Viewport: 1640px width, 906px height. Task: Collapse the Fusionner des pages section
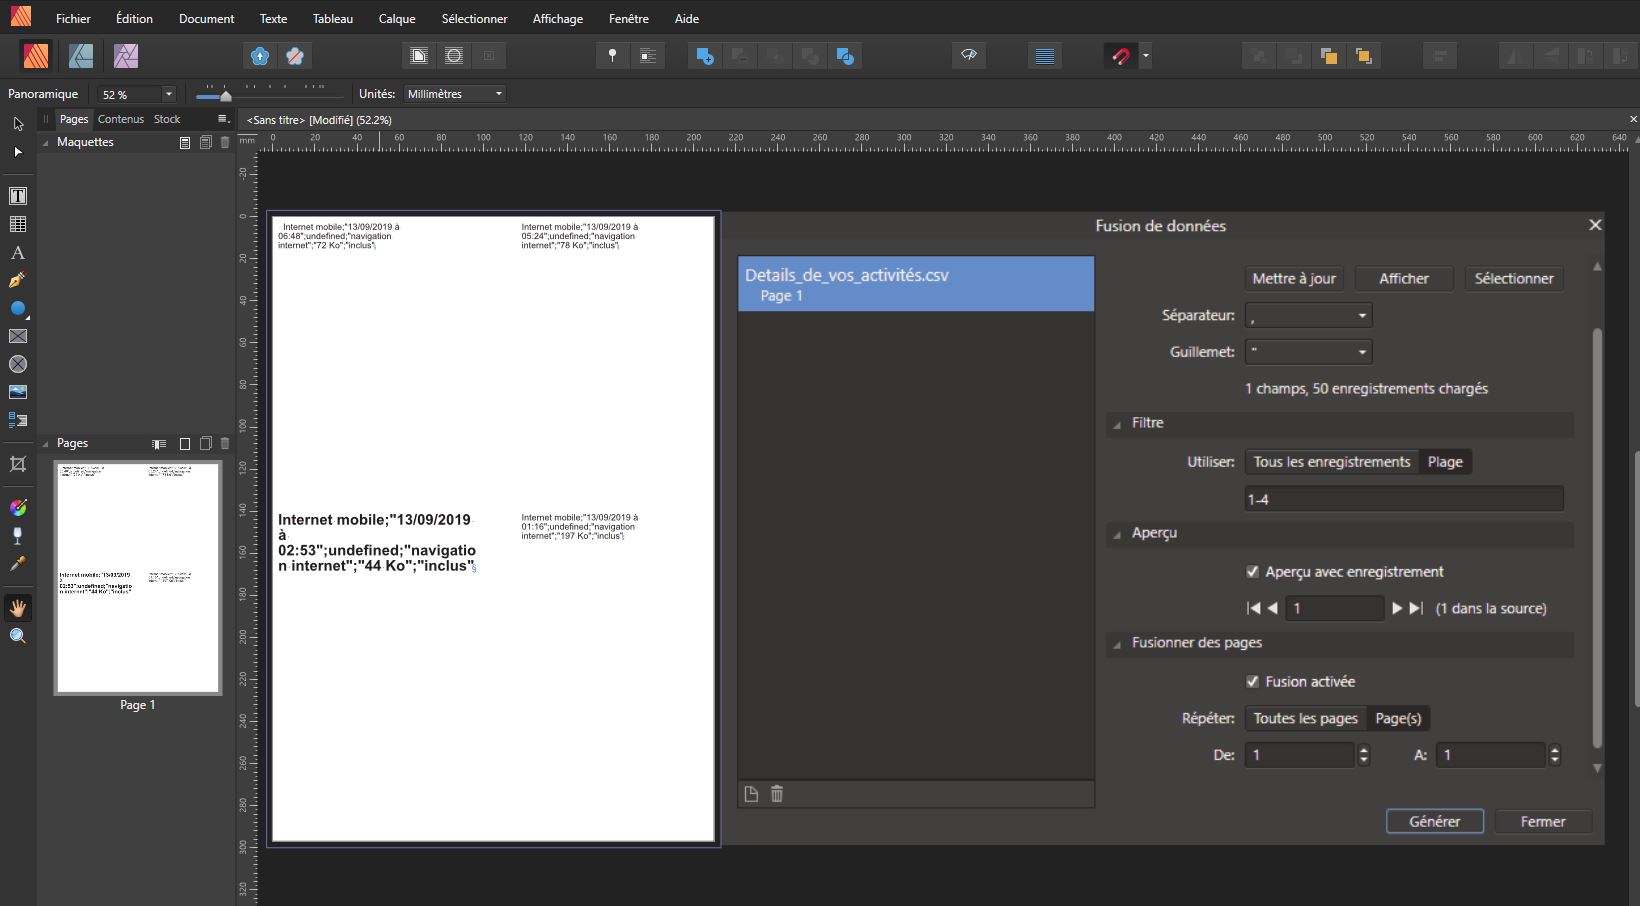pos(1116,644)
